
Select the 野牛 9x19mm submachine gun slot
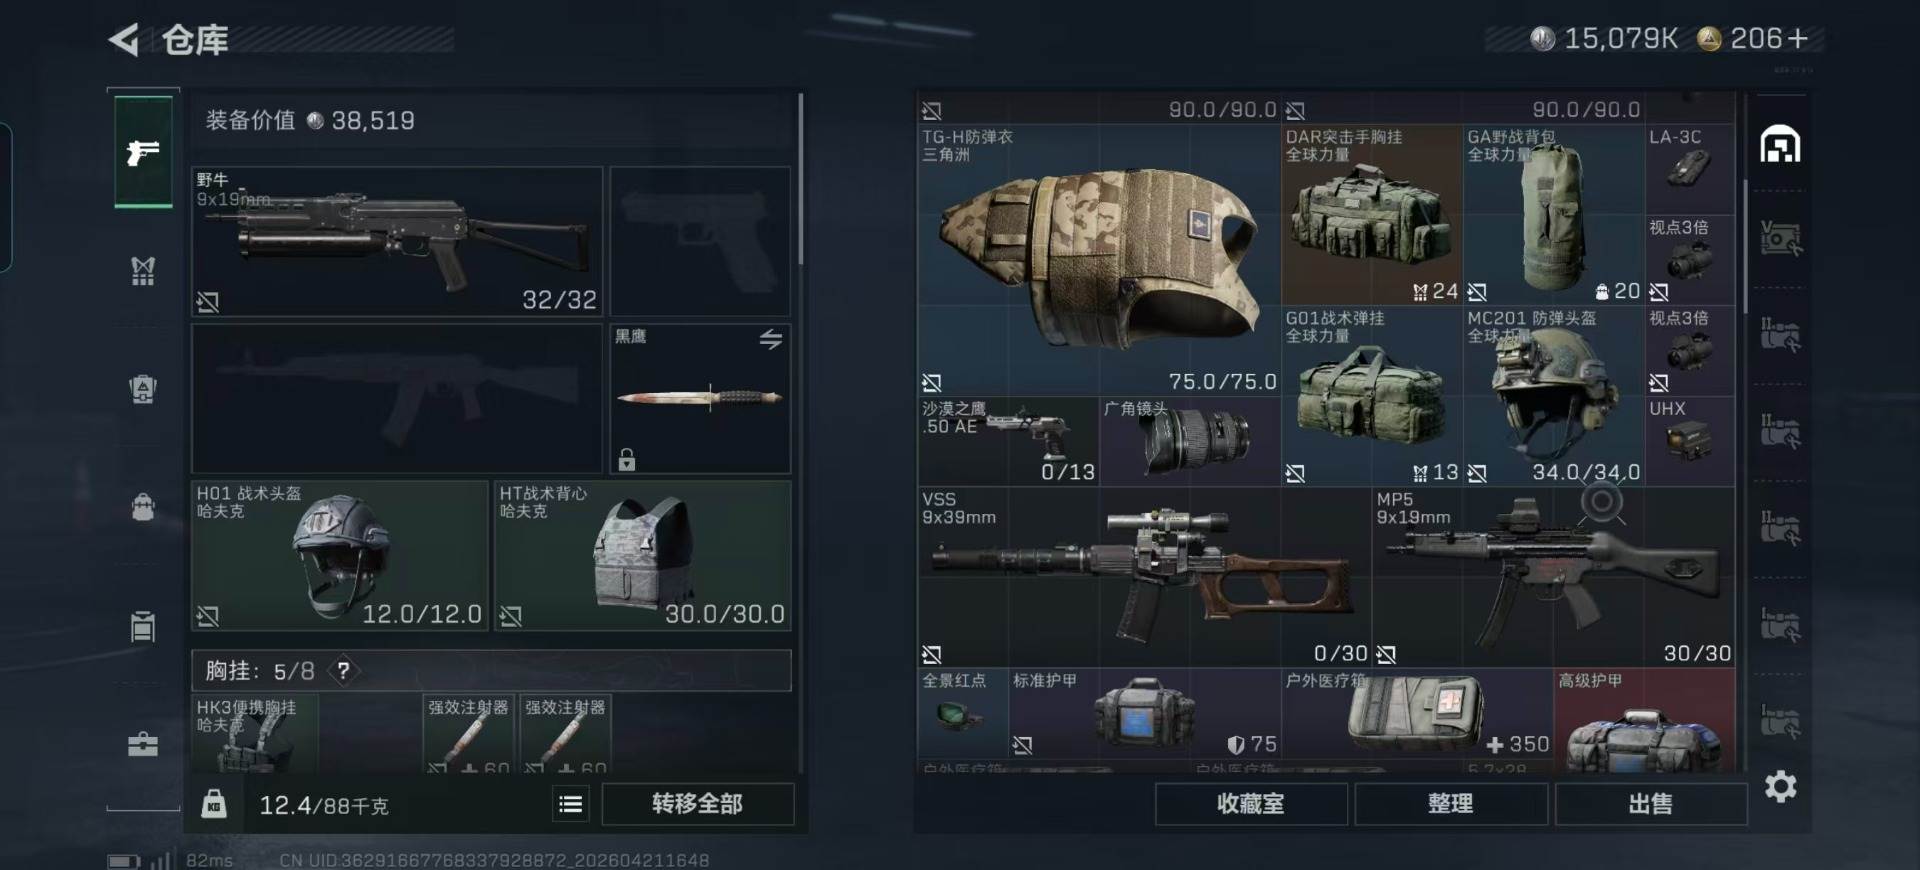coord(397,241)
